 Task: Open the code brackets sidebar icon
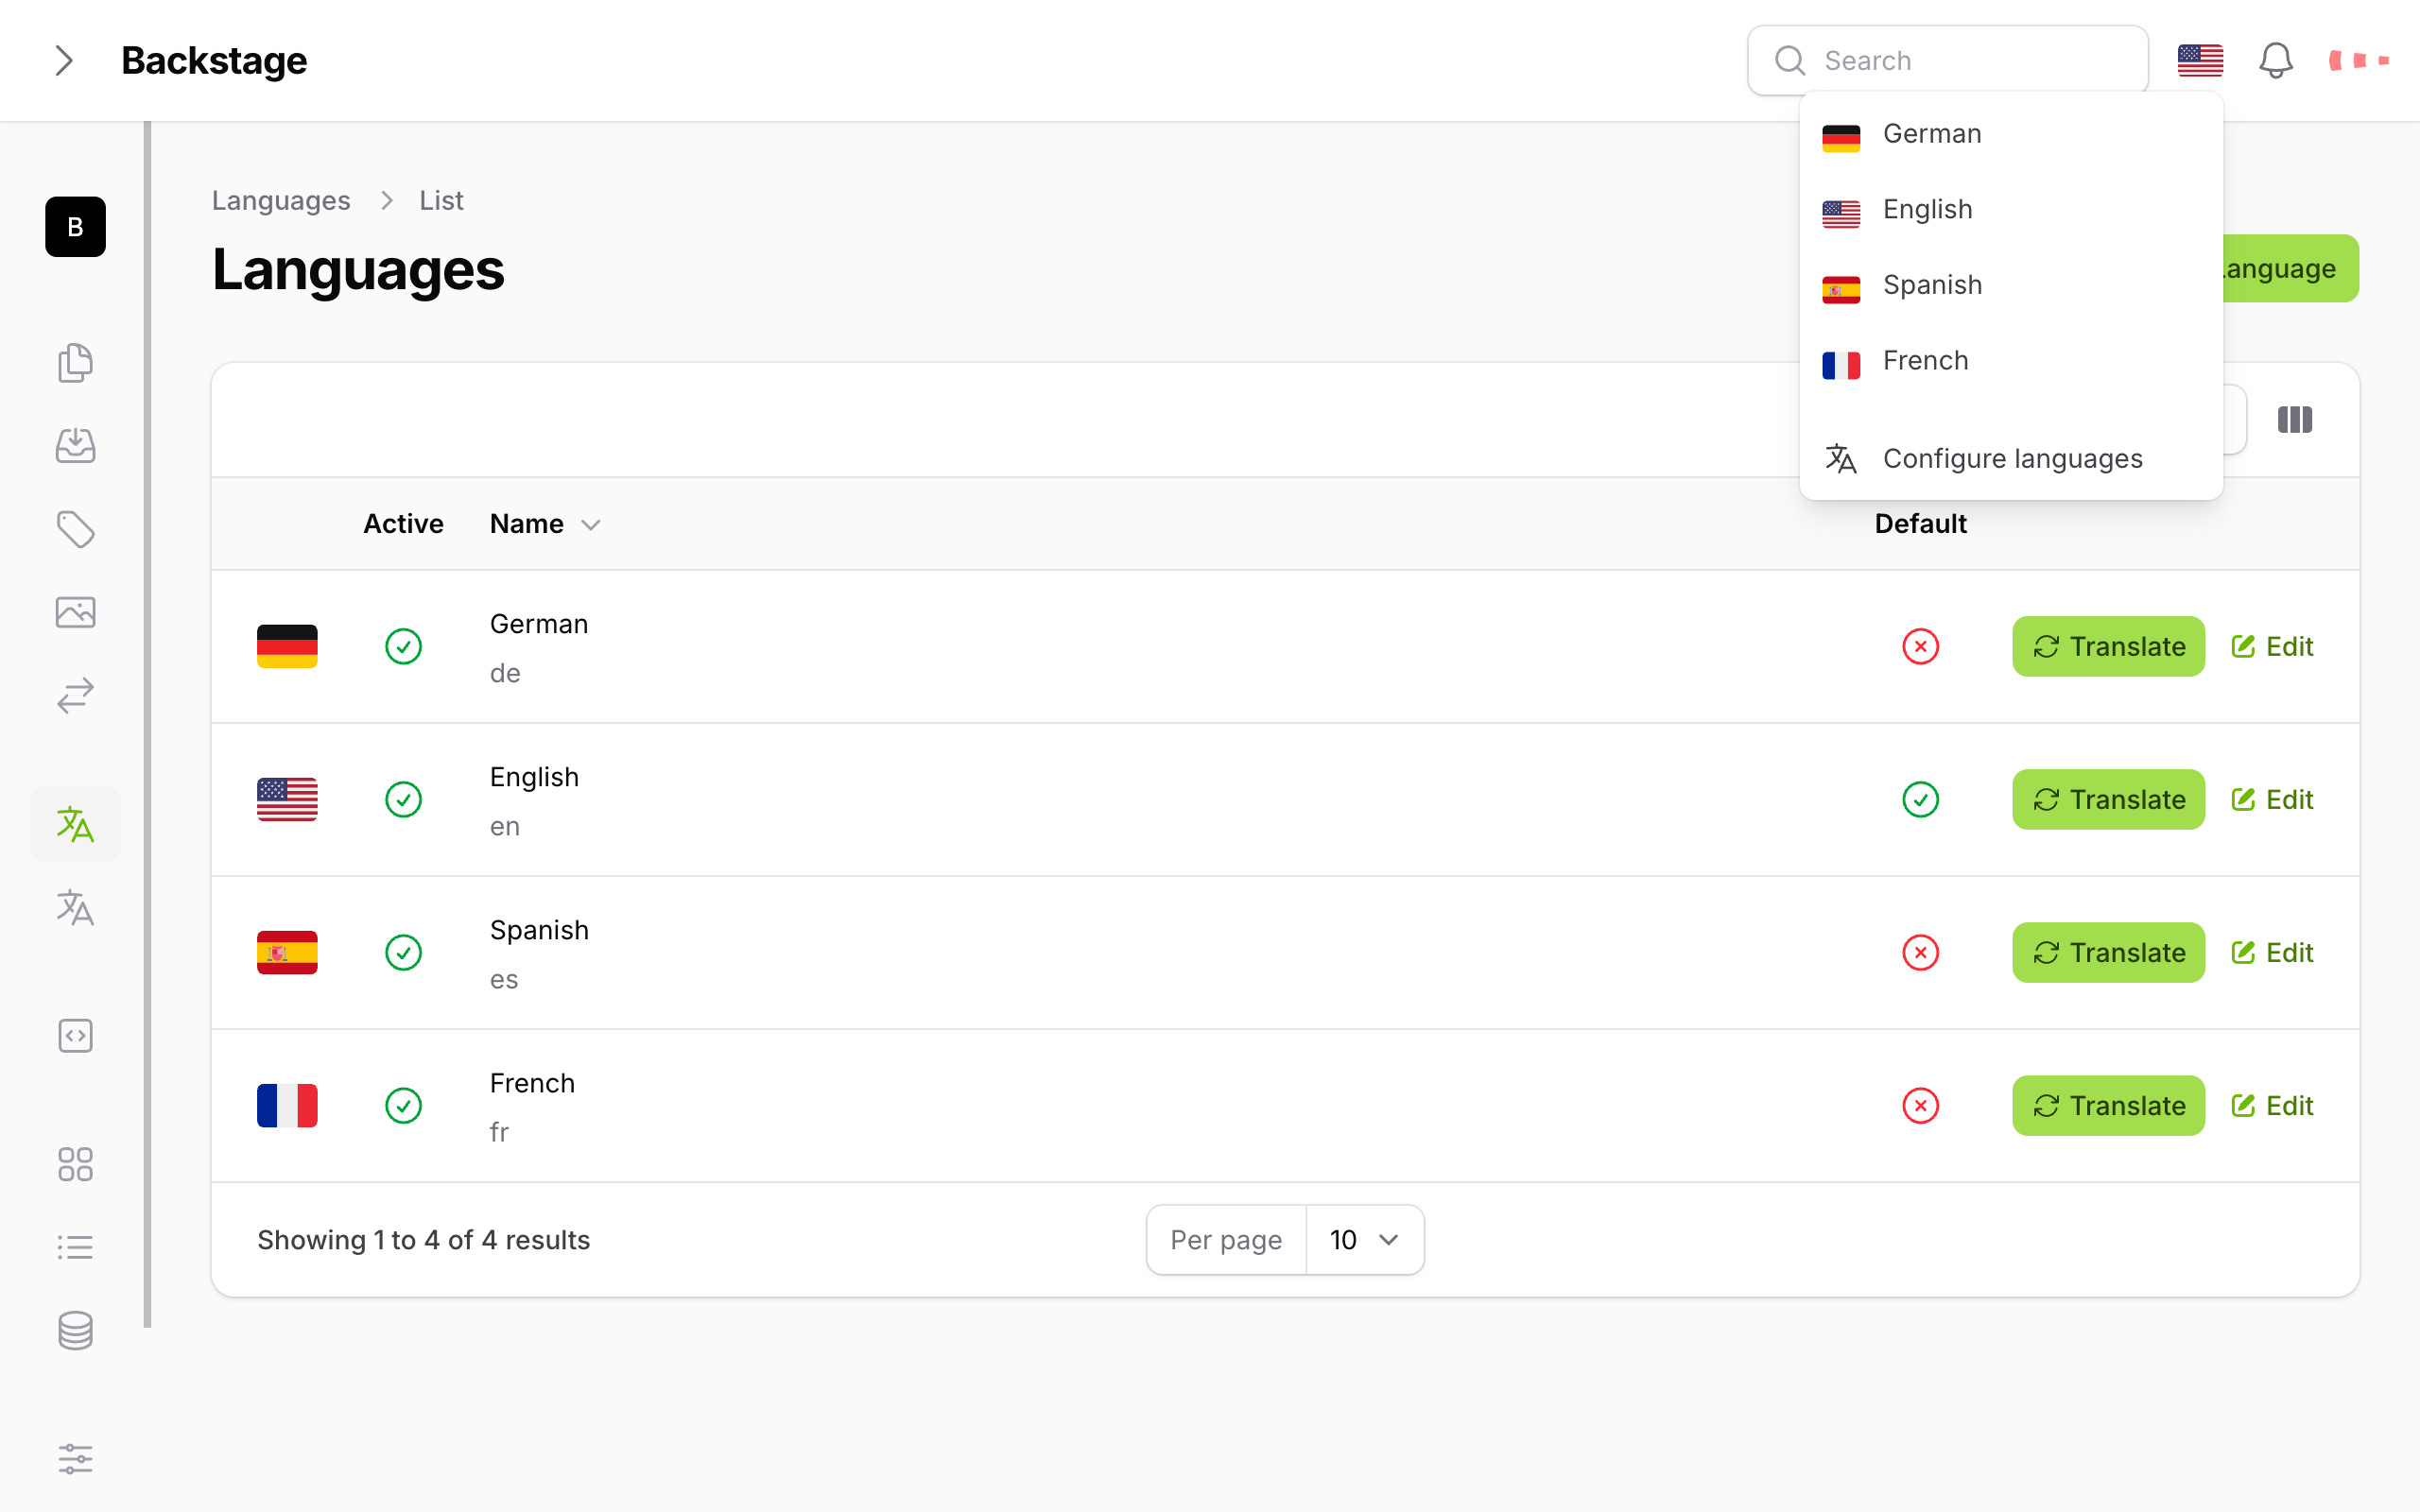tap(75, 1036)
